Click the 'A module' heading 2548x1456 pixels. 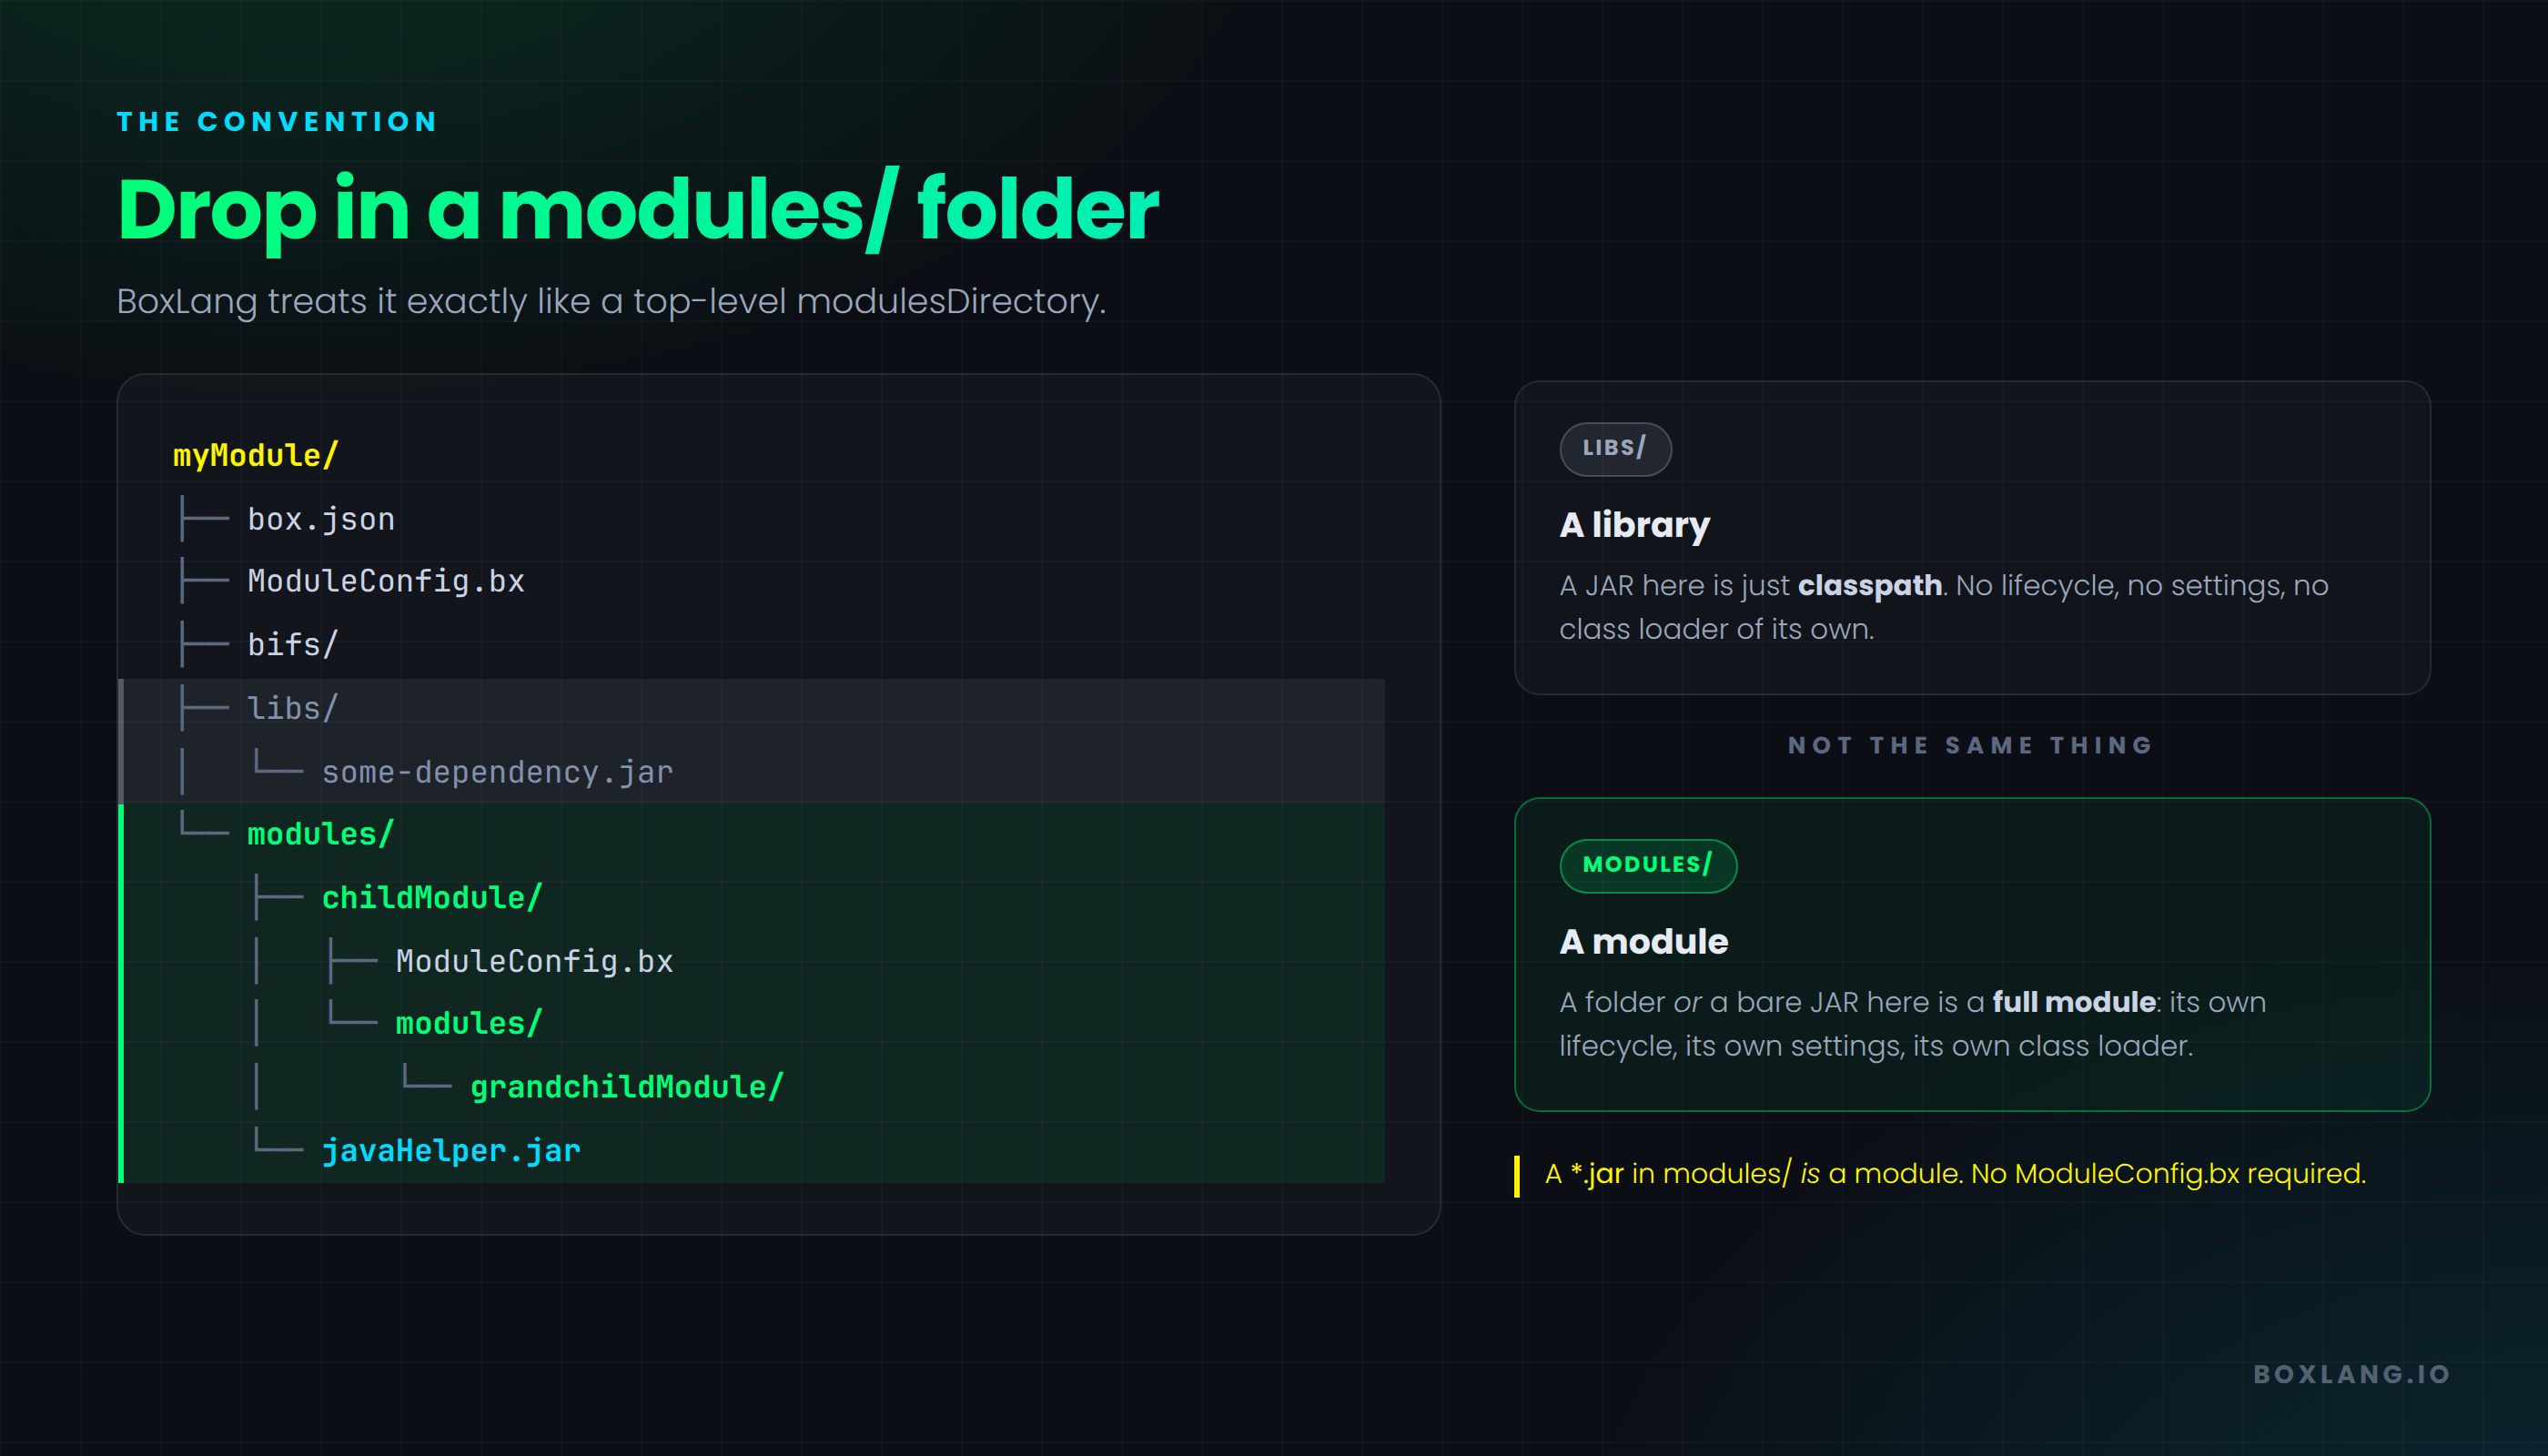1643,942
